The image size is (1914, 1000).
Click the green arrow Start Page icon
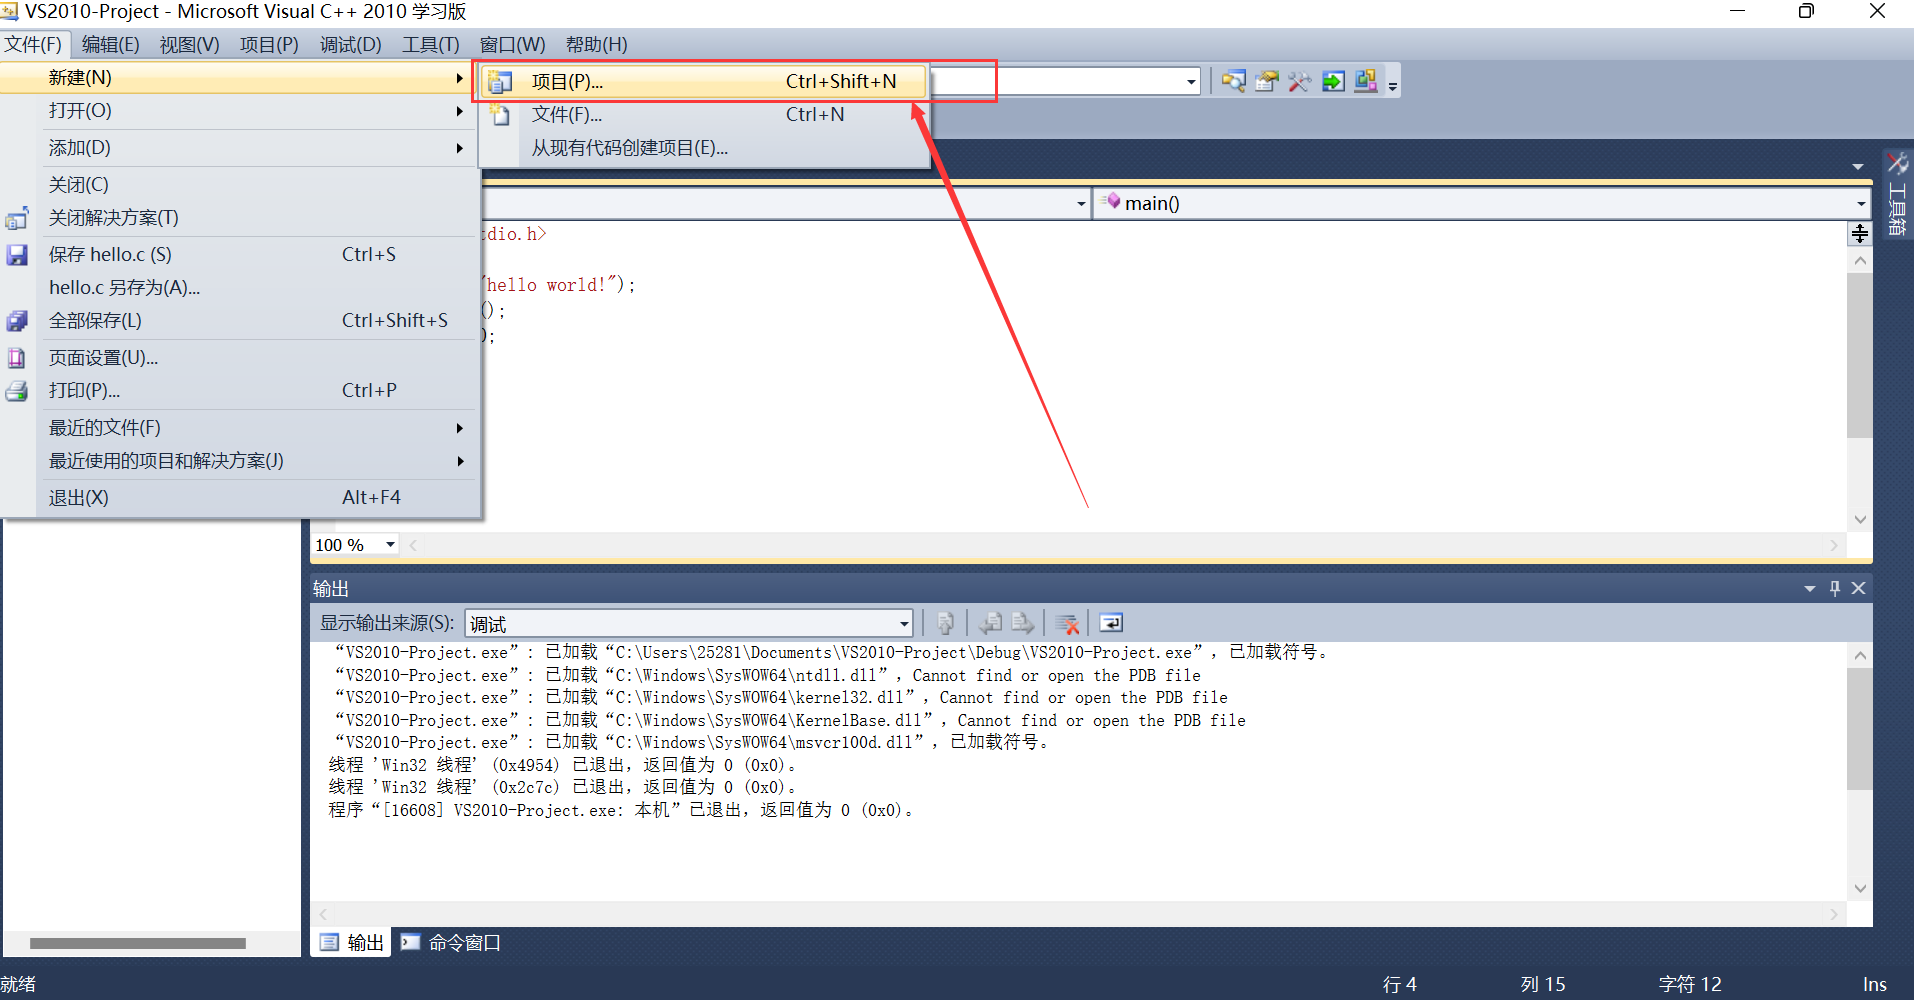[1333, 81]
